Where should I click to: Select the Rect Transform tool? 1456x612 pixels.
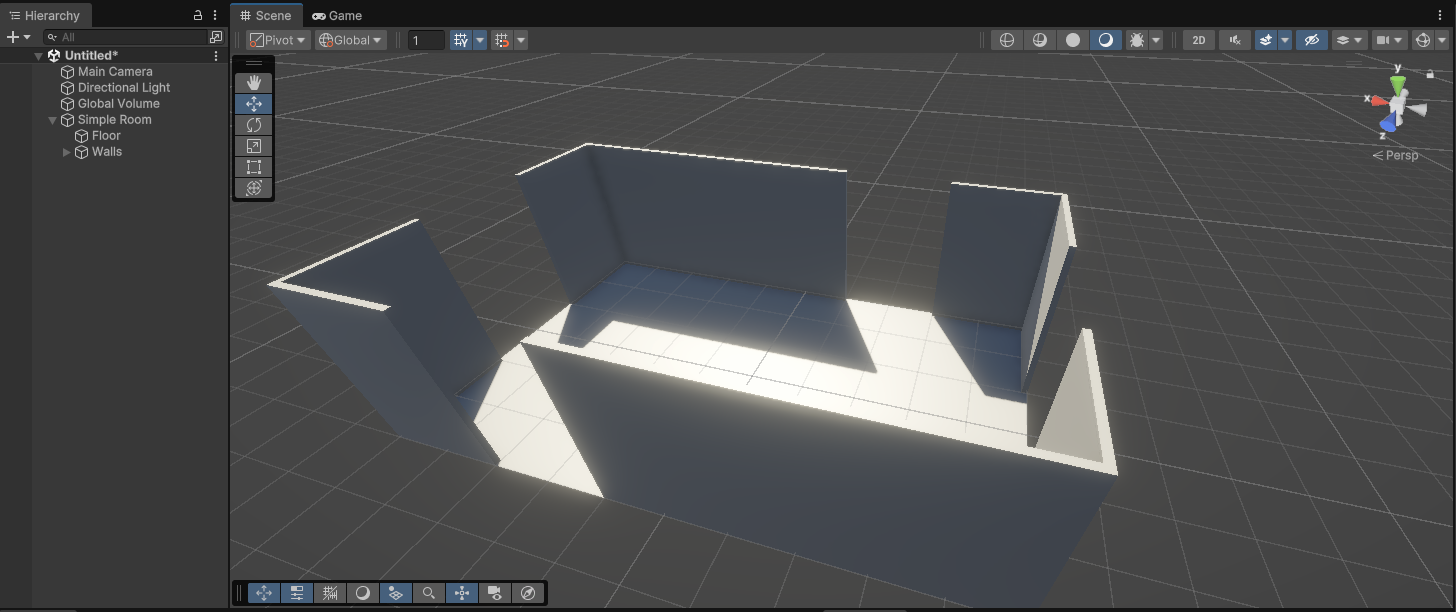253,166
